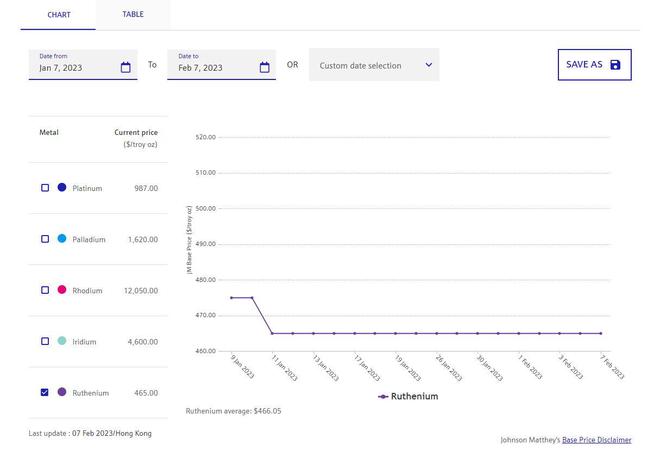Click the floppy disk save icon

(x=615, y=65)
